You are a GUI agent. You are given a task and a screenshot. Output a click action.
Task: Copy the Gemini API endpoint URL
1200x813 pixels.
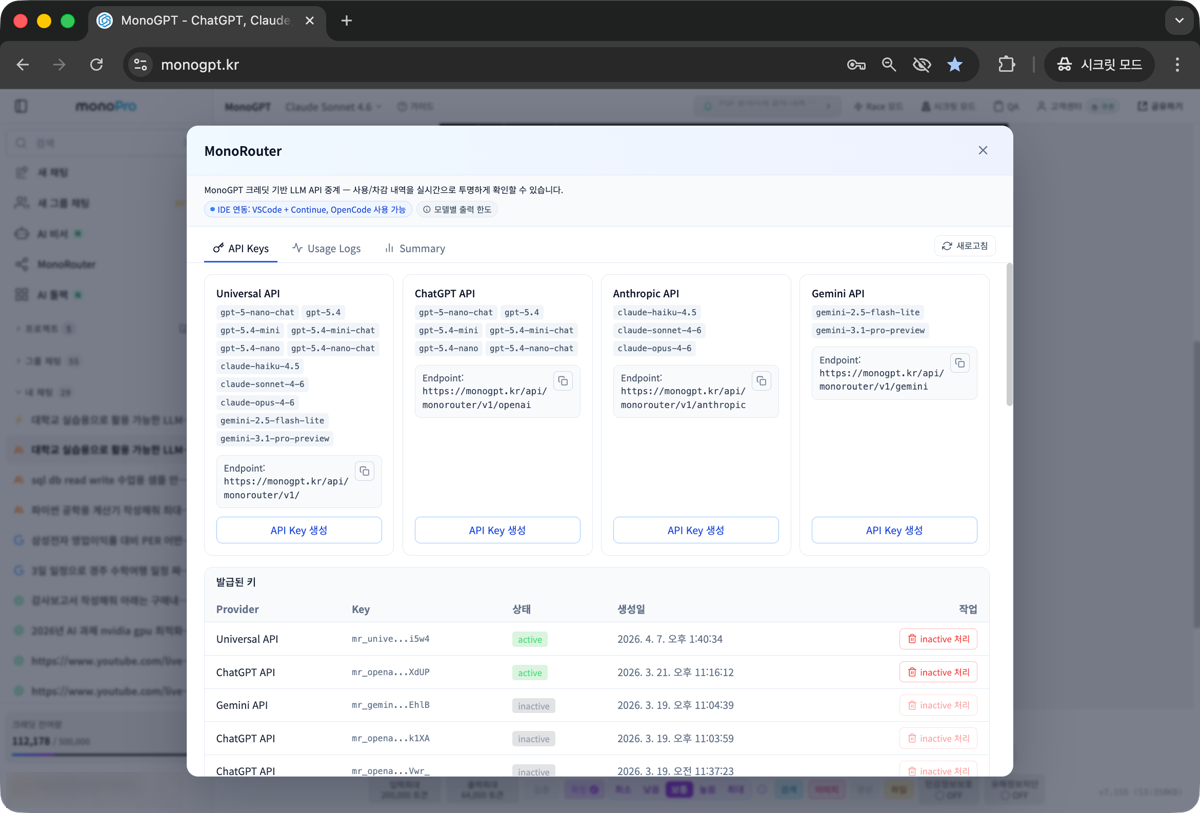coord(960,363)
